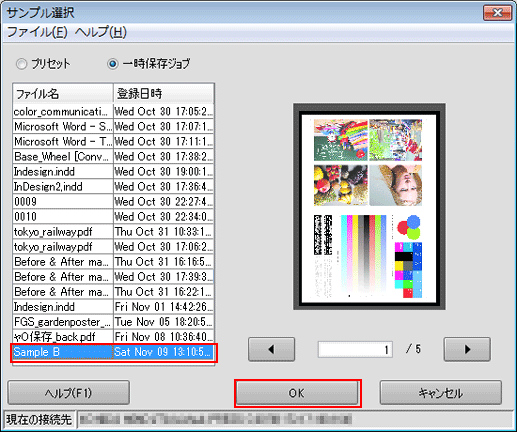
Task: Click the page preview thumbnail
Action: tap(369, 207)
